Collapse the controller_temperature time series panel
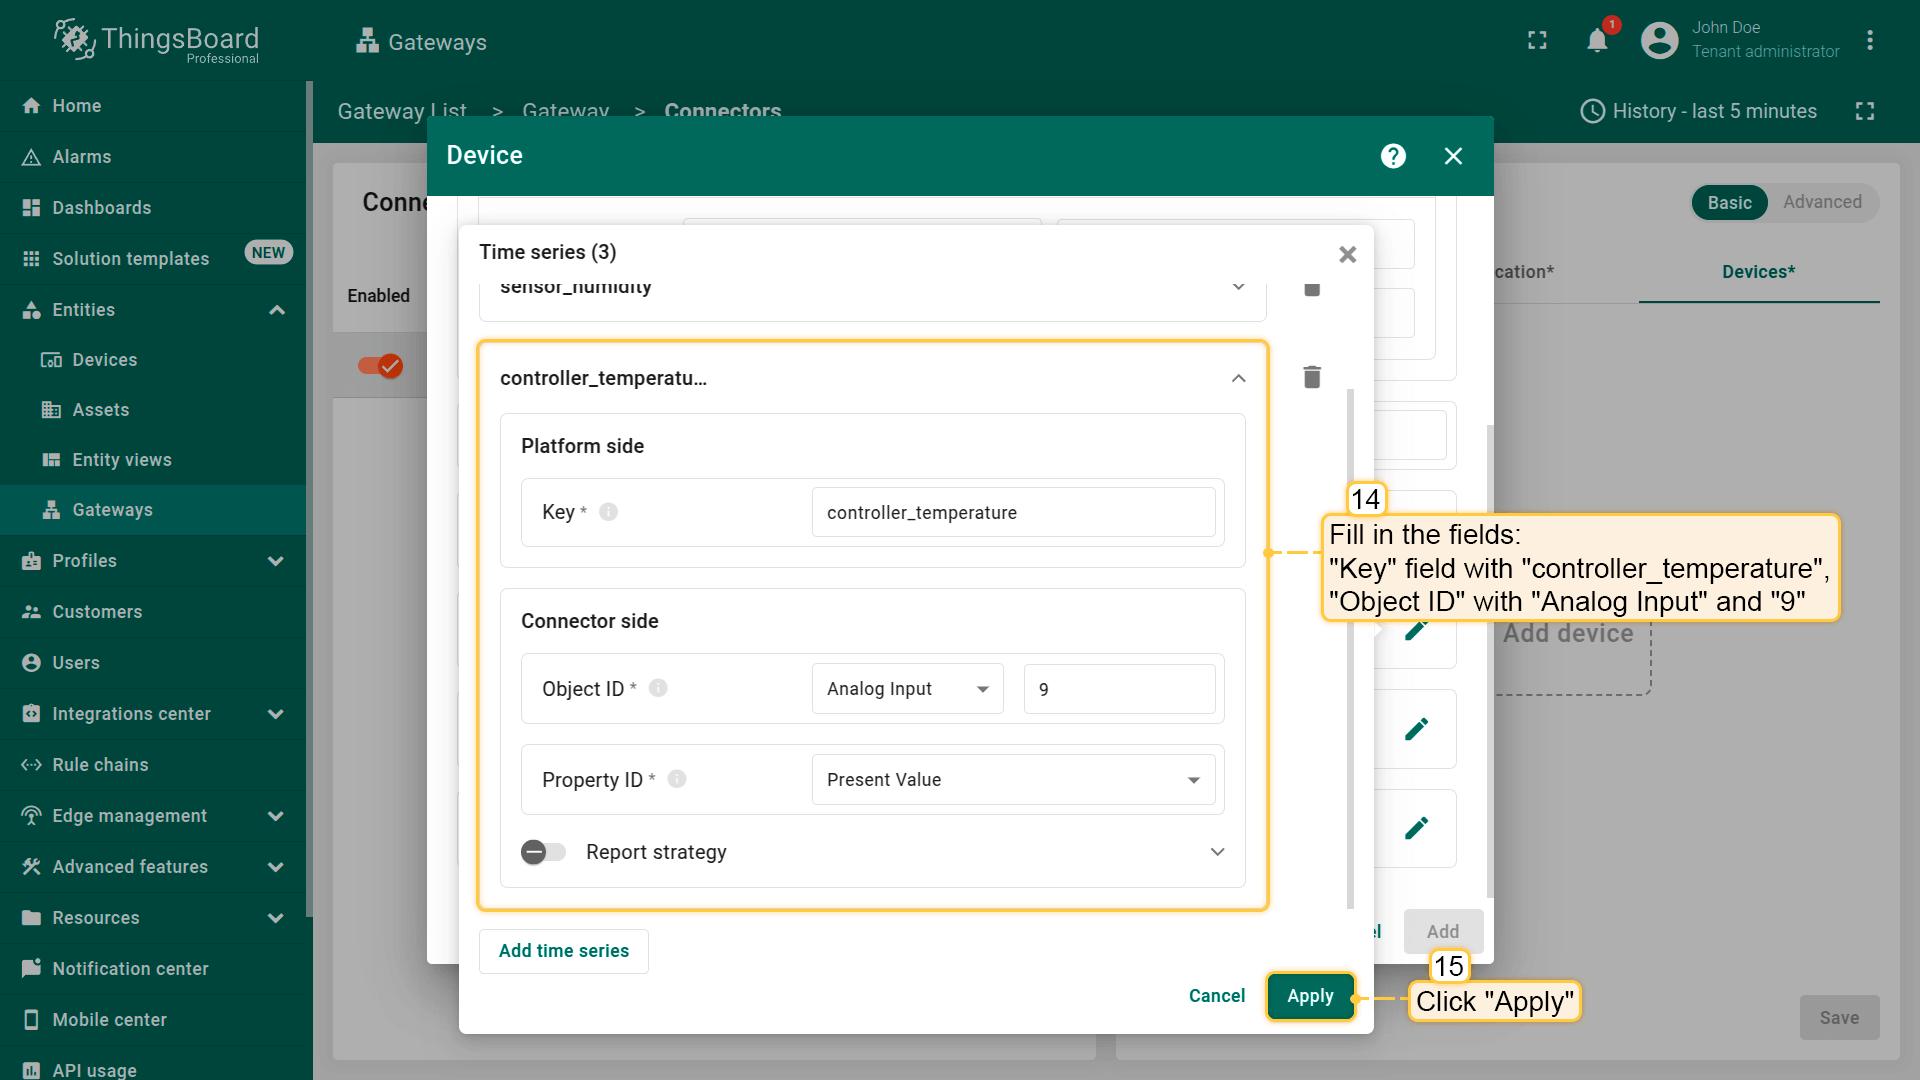This screenshot has width=1920, height=1080. (x=1238, y=378)
